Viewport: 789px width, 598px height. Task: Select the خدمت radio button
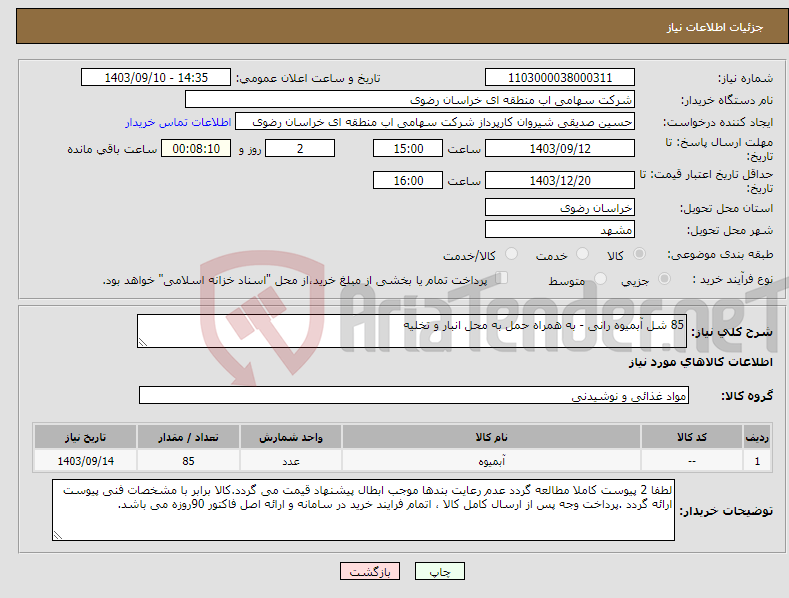click(x=582, y=254)
